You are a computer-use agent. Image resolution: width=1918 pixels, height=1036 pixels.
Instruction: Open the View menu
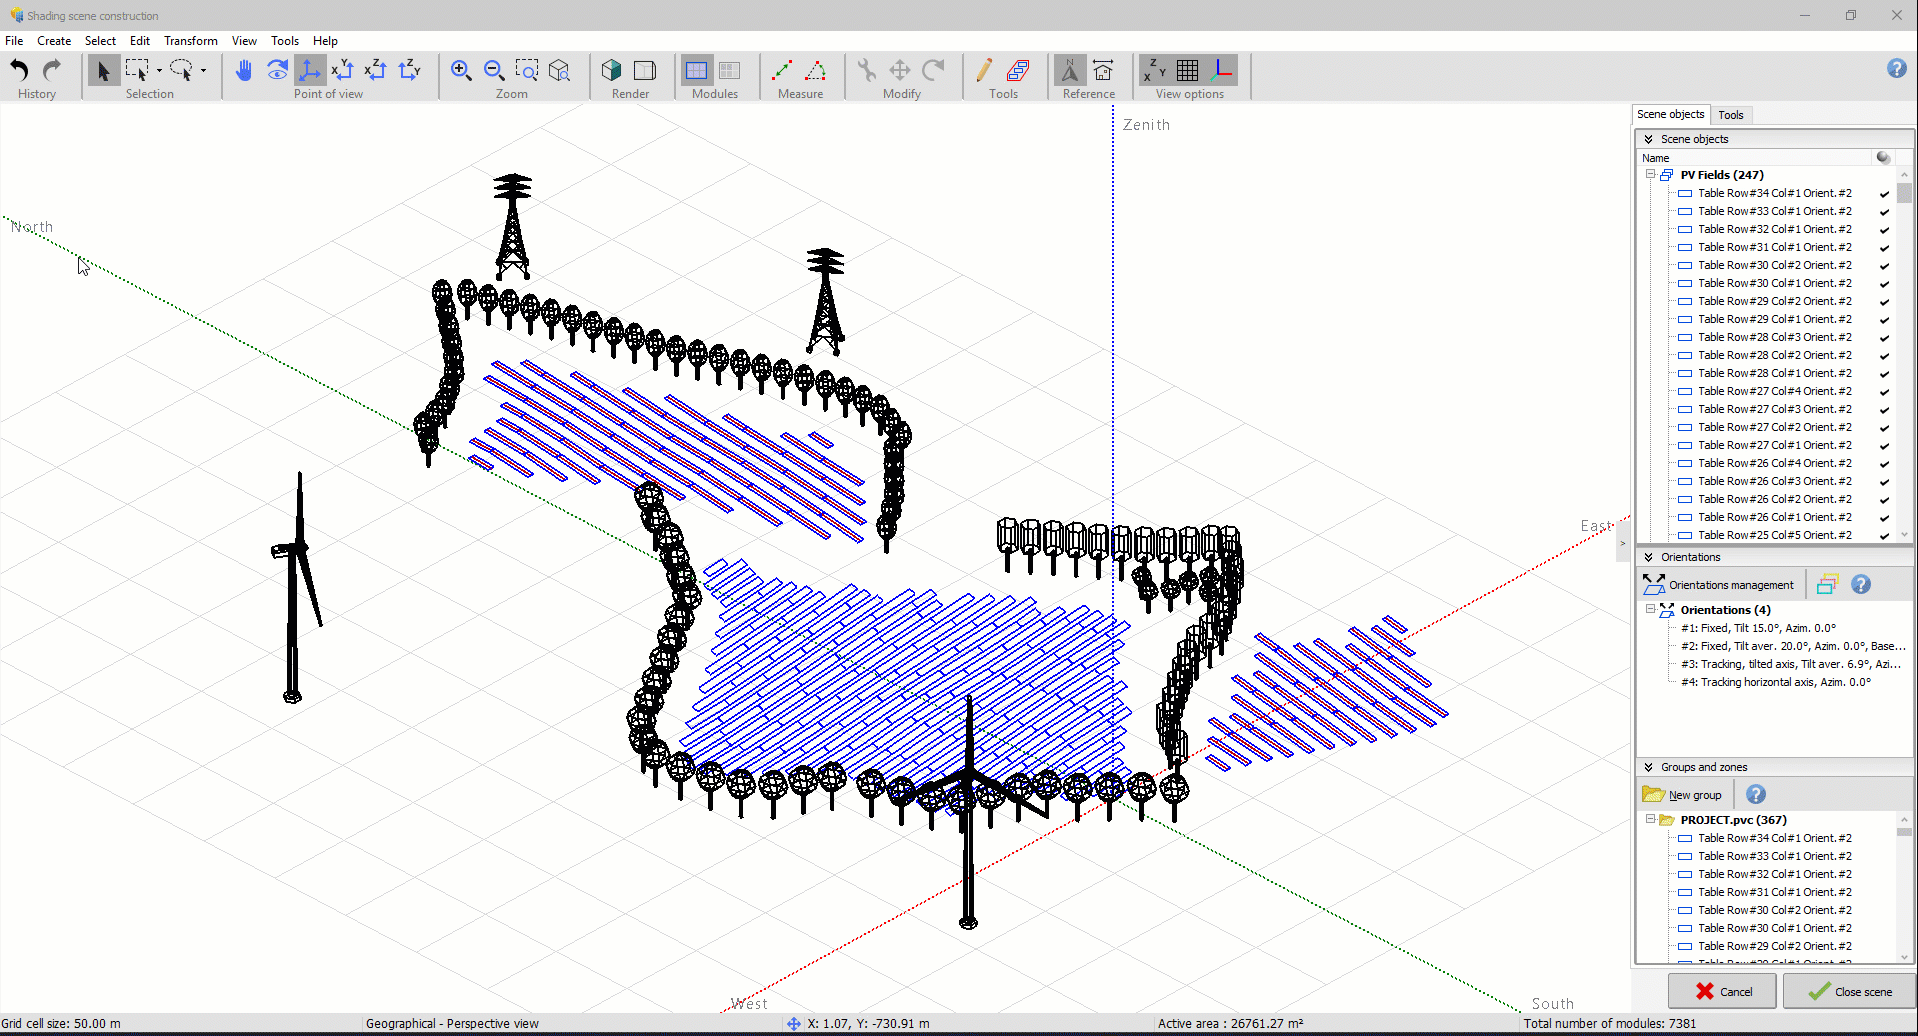[x=244, y=41]
